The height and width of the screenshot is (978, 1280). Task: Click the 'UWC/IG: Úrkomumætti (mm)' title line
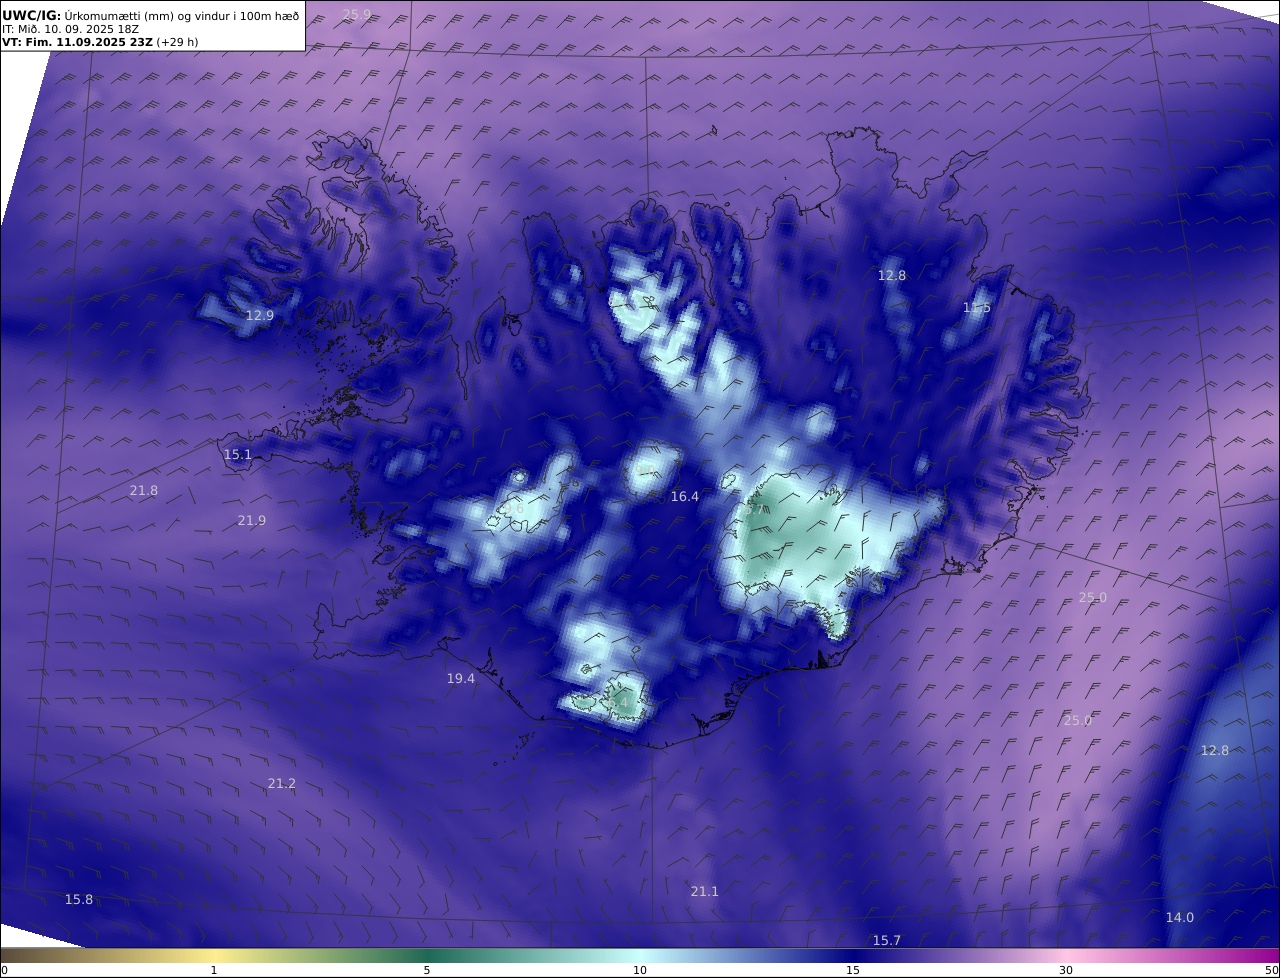tap(150, 15)
